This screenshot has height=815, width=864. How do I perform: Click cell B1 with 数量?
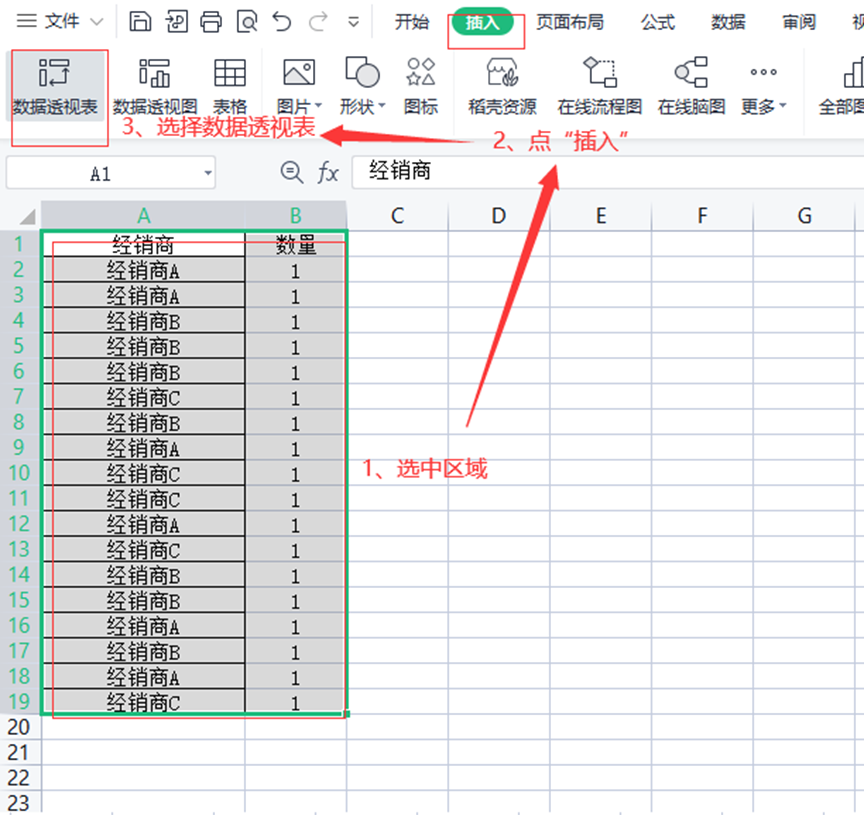(x=296, y=245)
